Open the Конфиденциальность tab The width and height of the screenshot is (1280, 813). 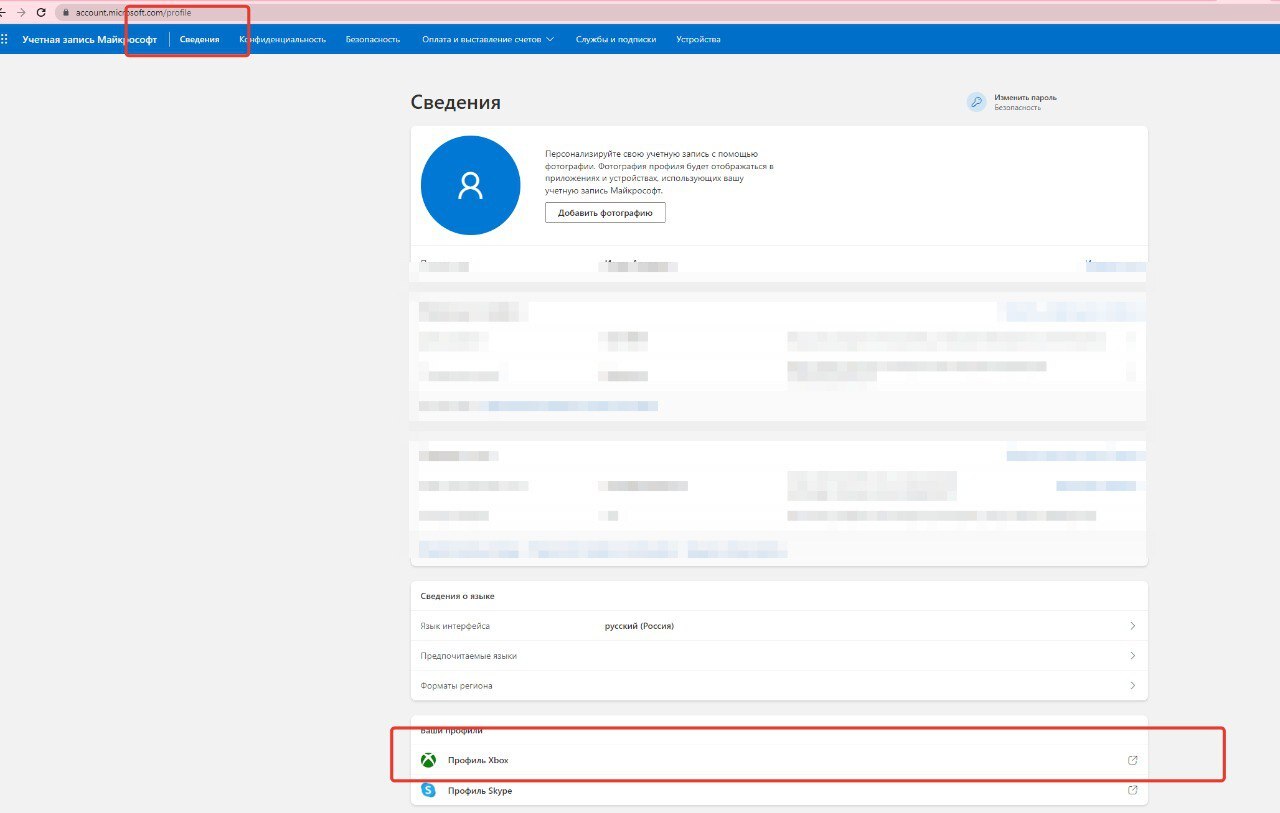point(283,39)
